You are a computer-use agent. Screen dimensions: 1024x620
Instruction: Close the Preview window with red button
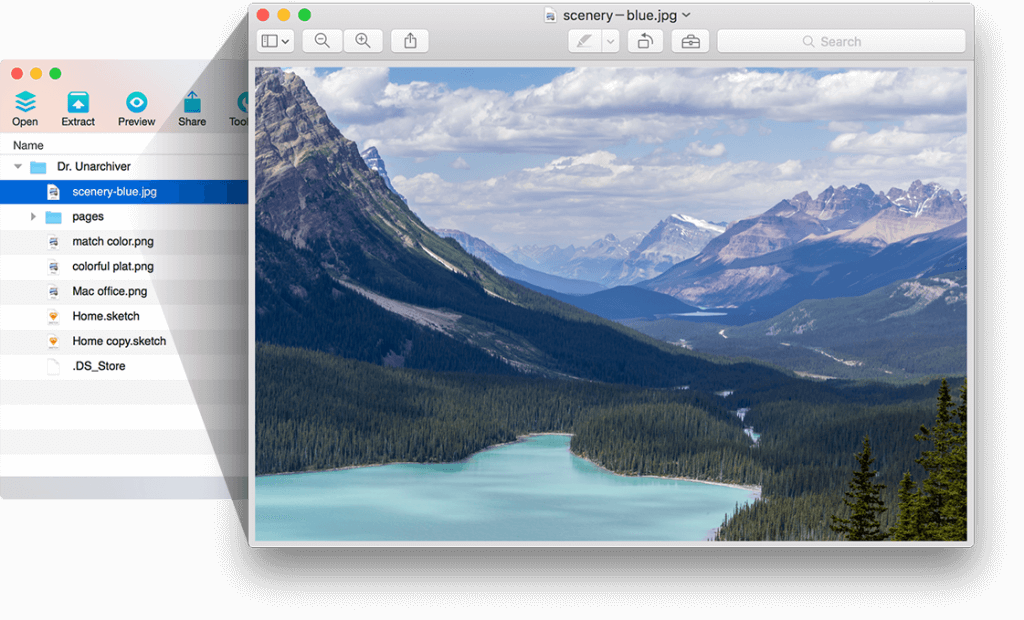(263, 14)
